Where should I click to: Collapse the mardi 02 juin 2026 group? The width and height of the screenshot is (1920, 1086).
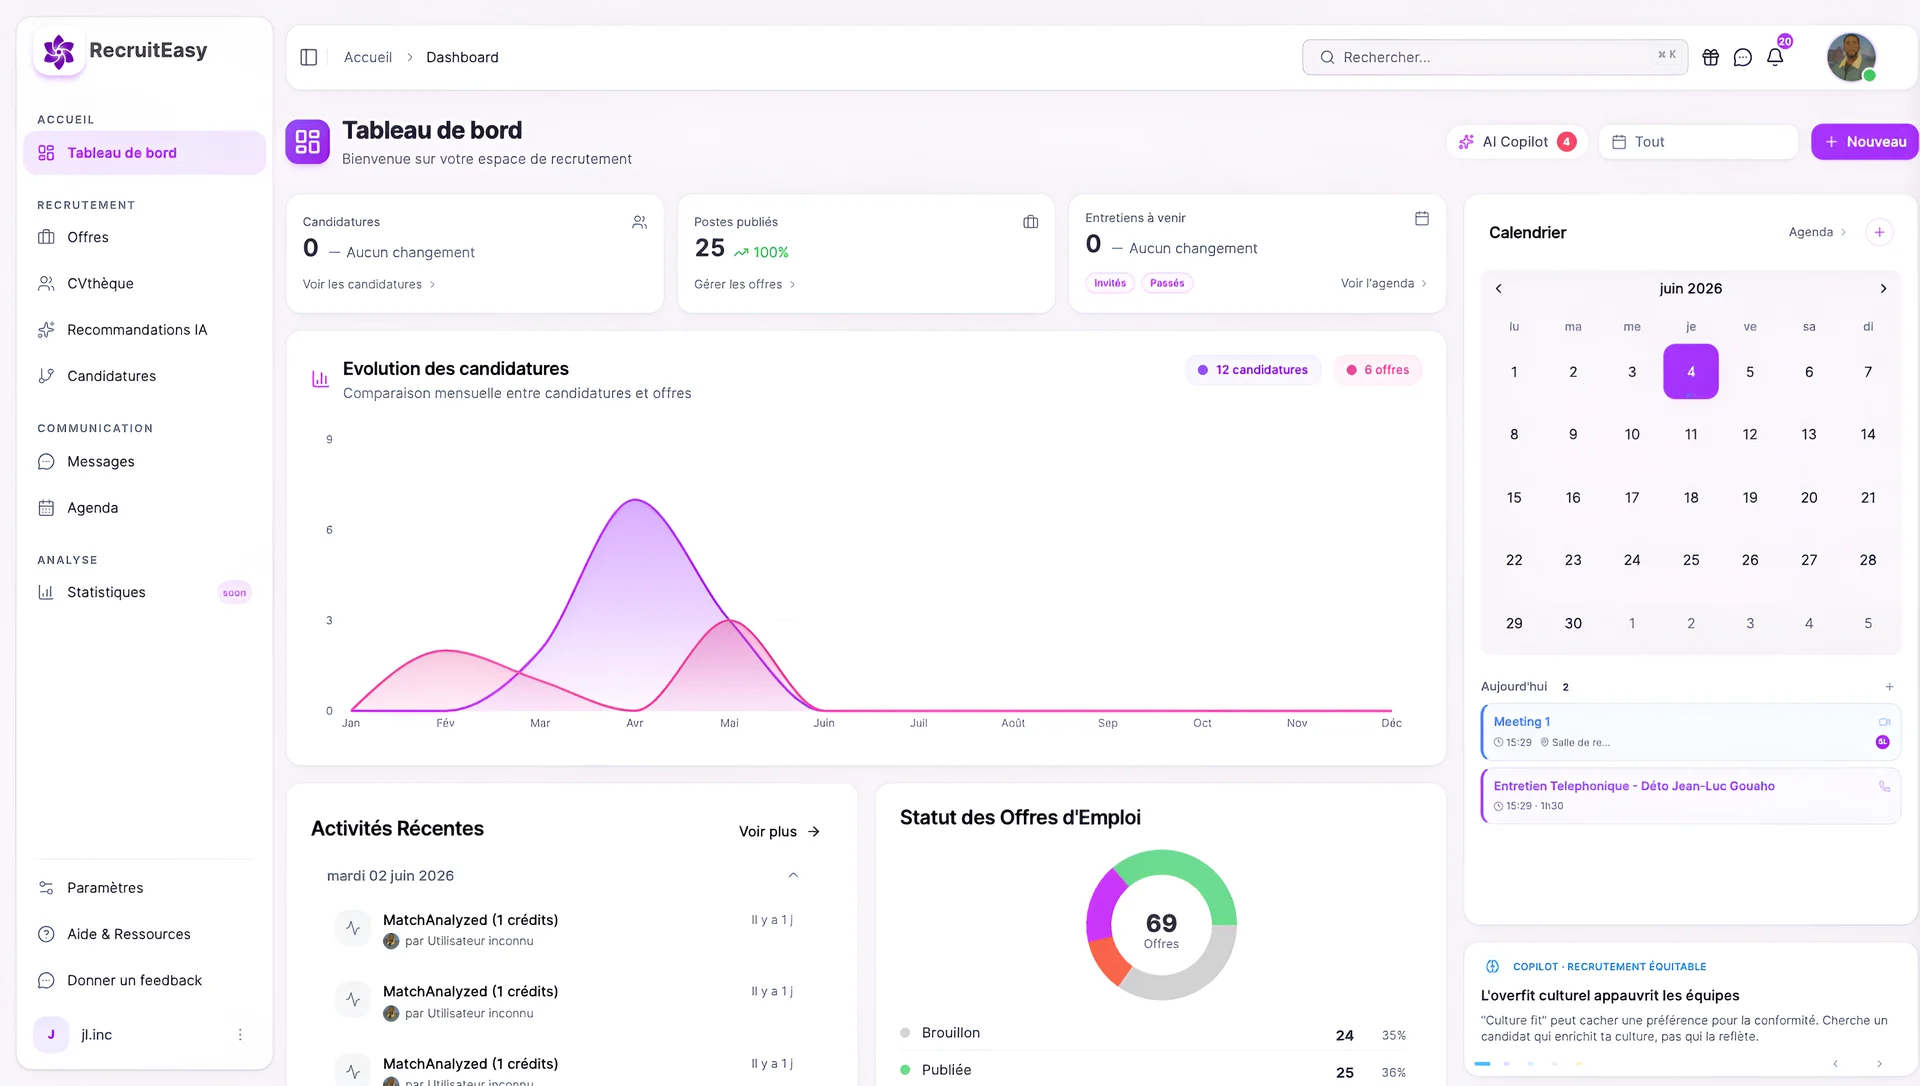pos(793,875)
